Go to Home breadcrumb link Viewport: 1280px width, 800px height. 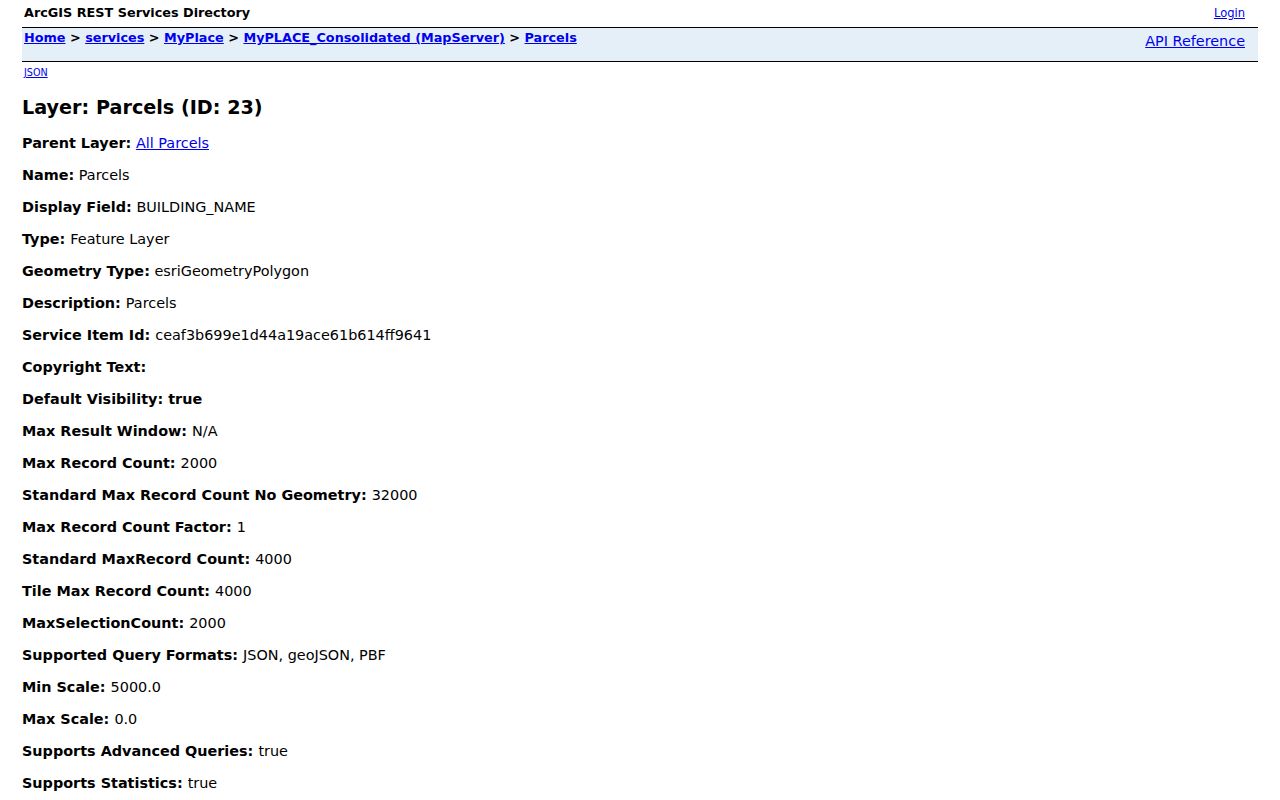click(44, 38)
